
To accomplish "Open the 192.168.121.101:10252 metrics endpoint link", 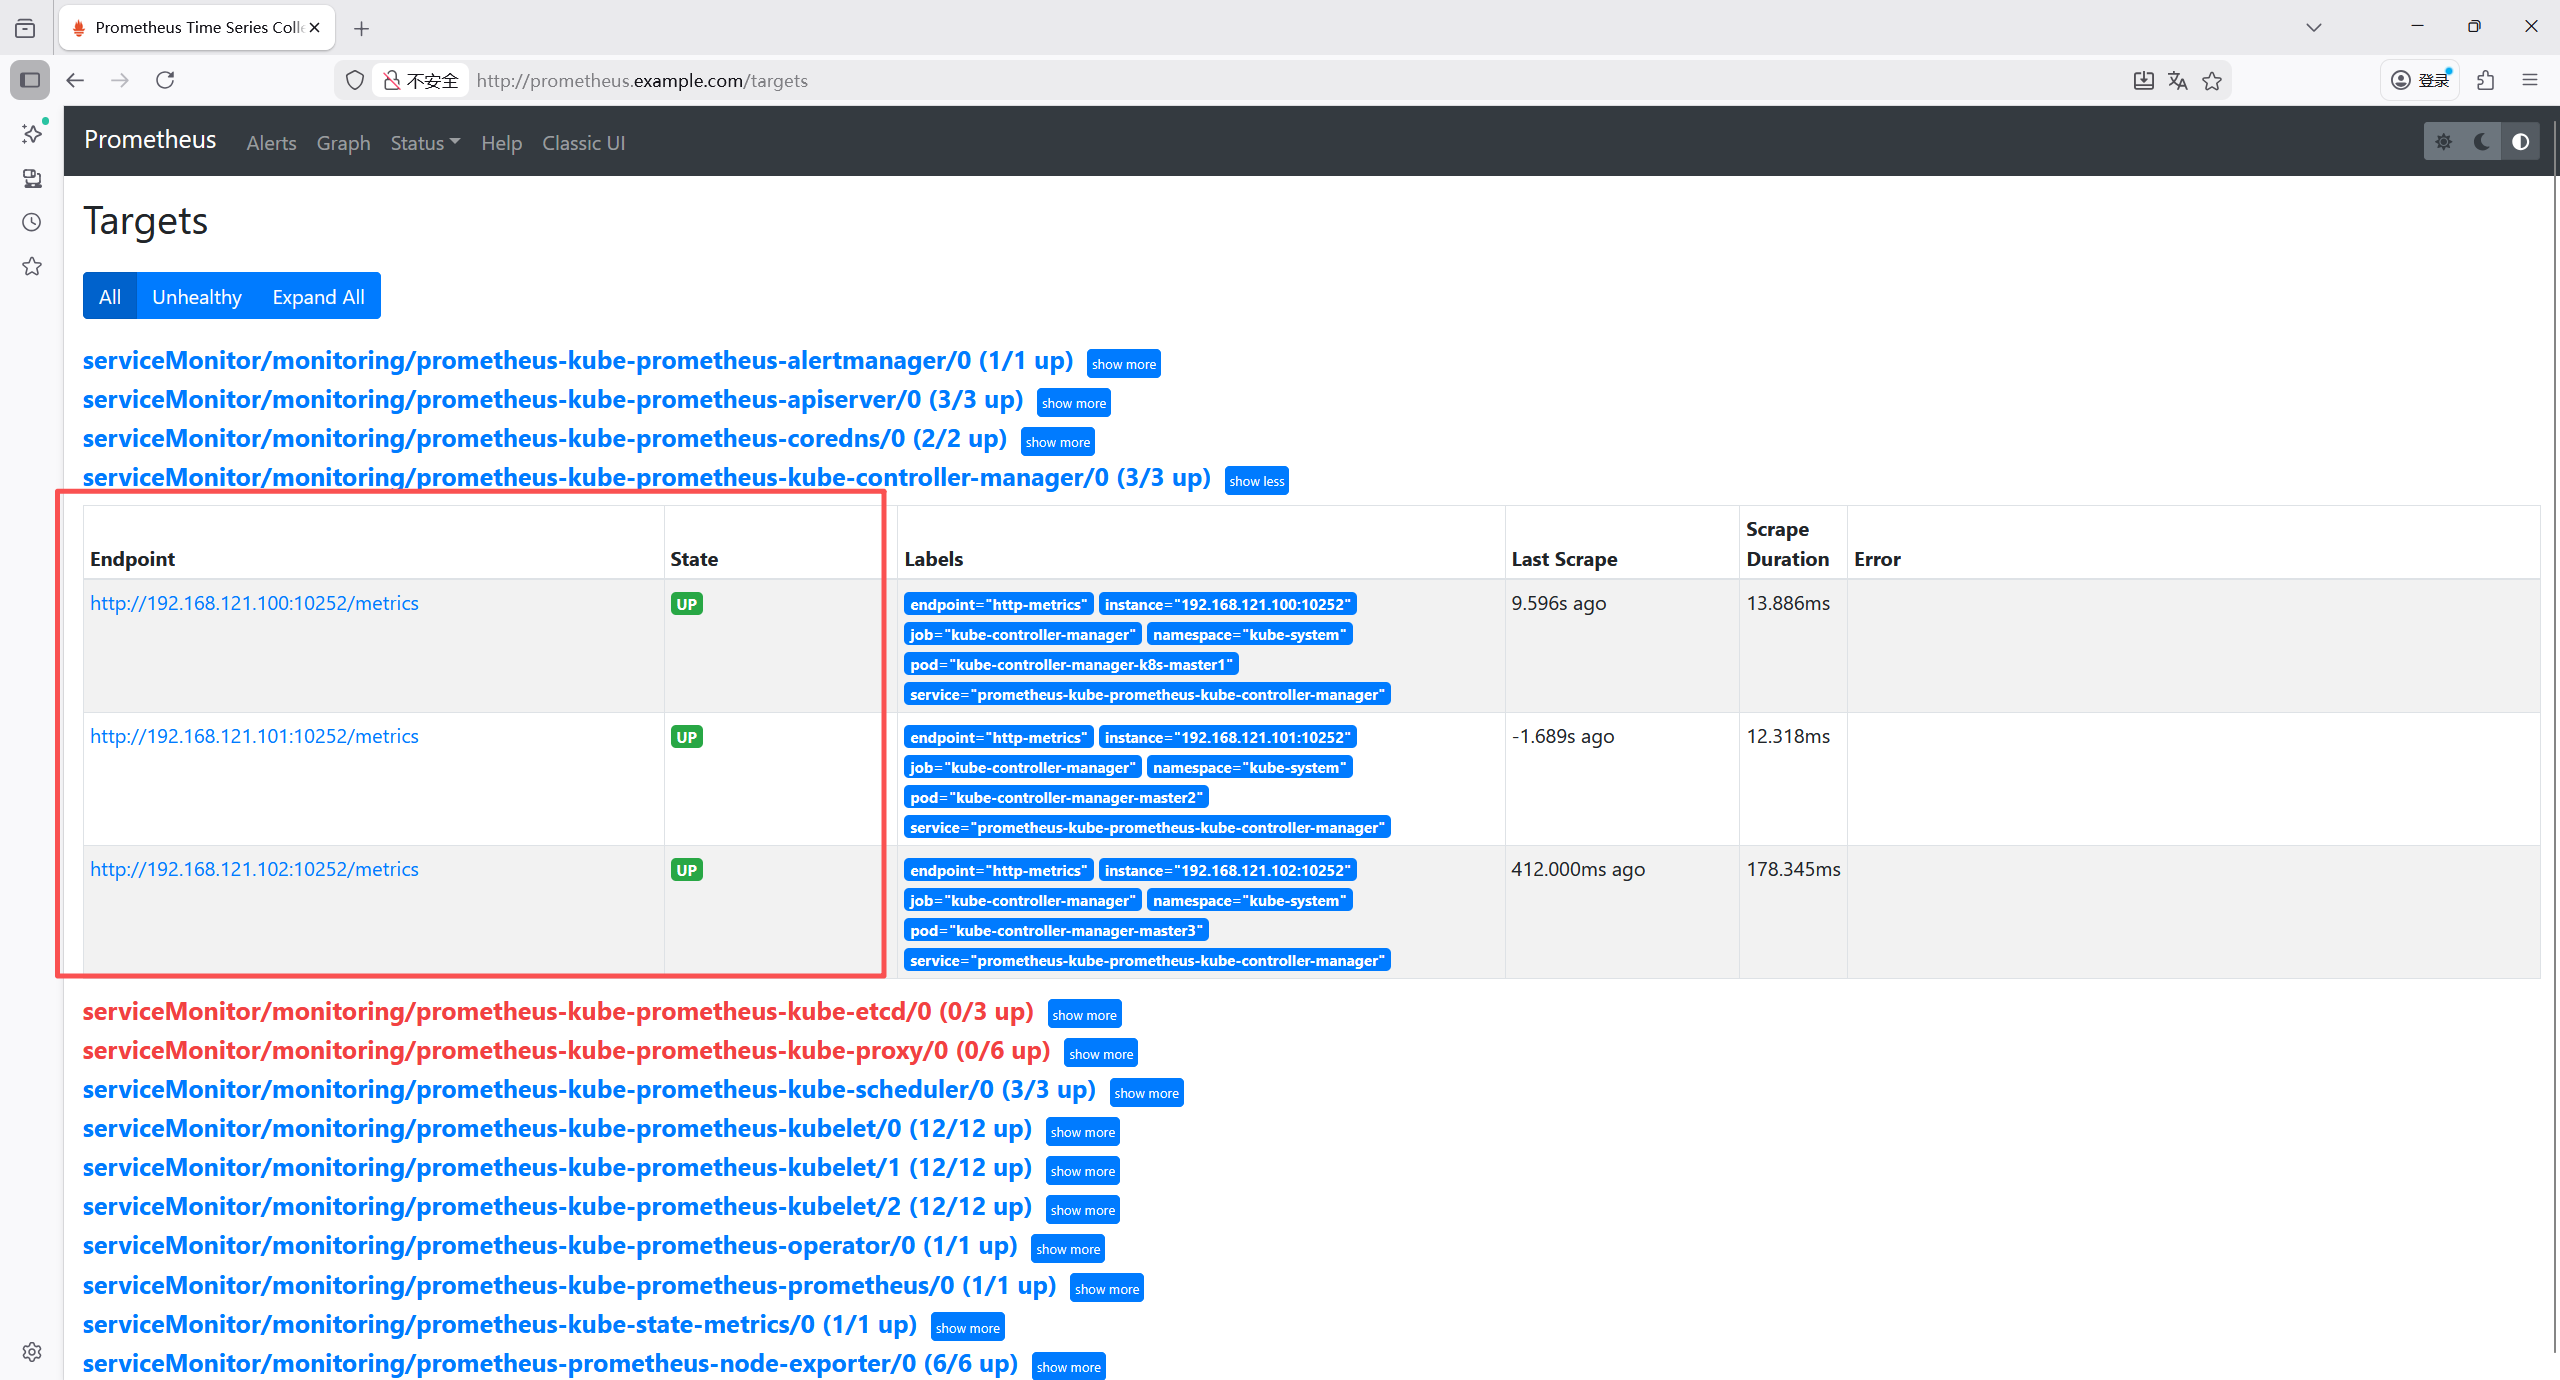I will (254, 736).
